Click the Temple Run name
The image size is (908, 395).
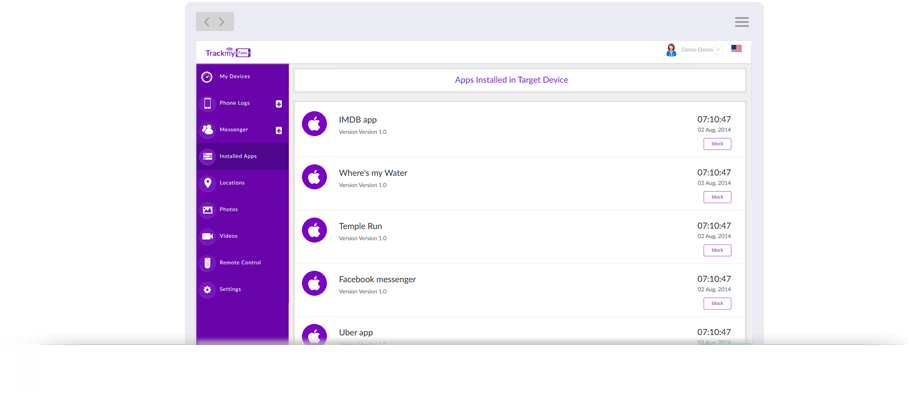(x=360, y=226)
